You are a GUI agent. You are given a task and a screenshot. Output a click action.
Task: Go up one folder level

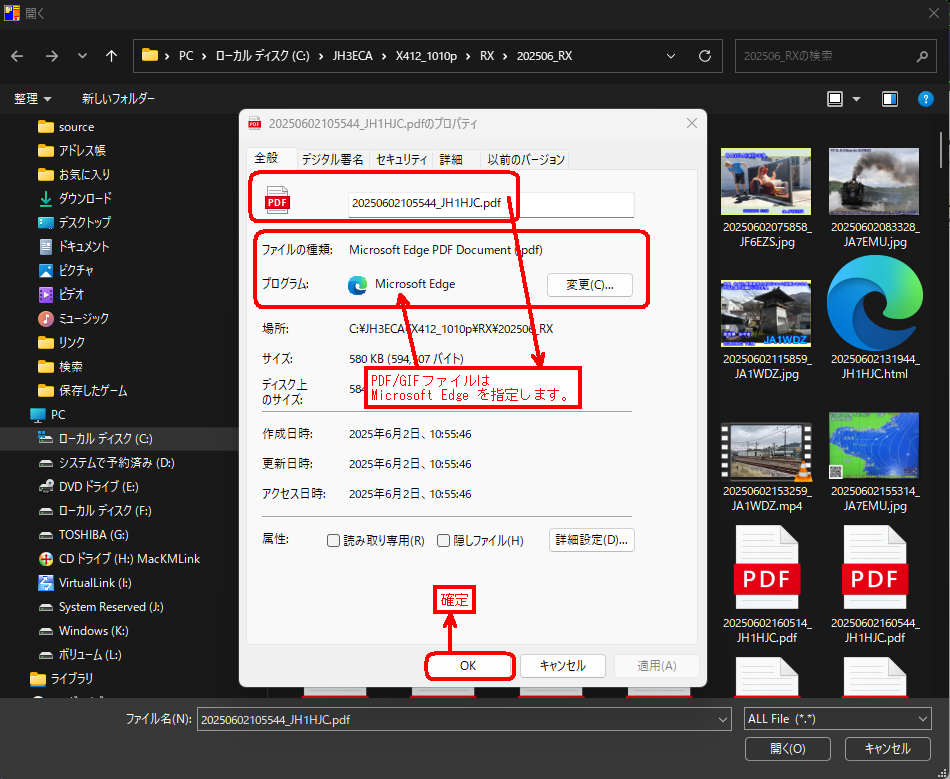(111, 56)
